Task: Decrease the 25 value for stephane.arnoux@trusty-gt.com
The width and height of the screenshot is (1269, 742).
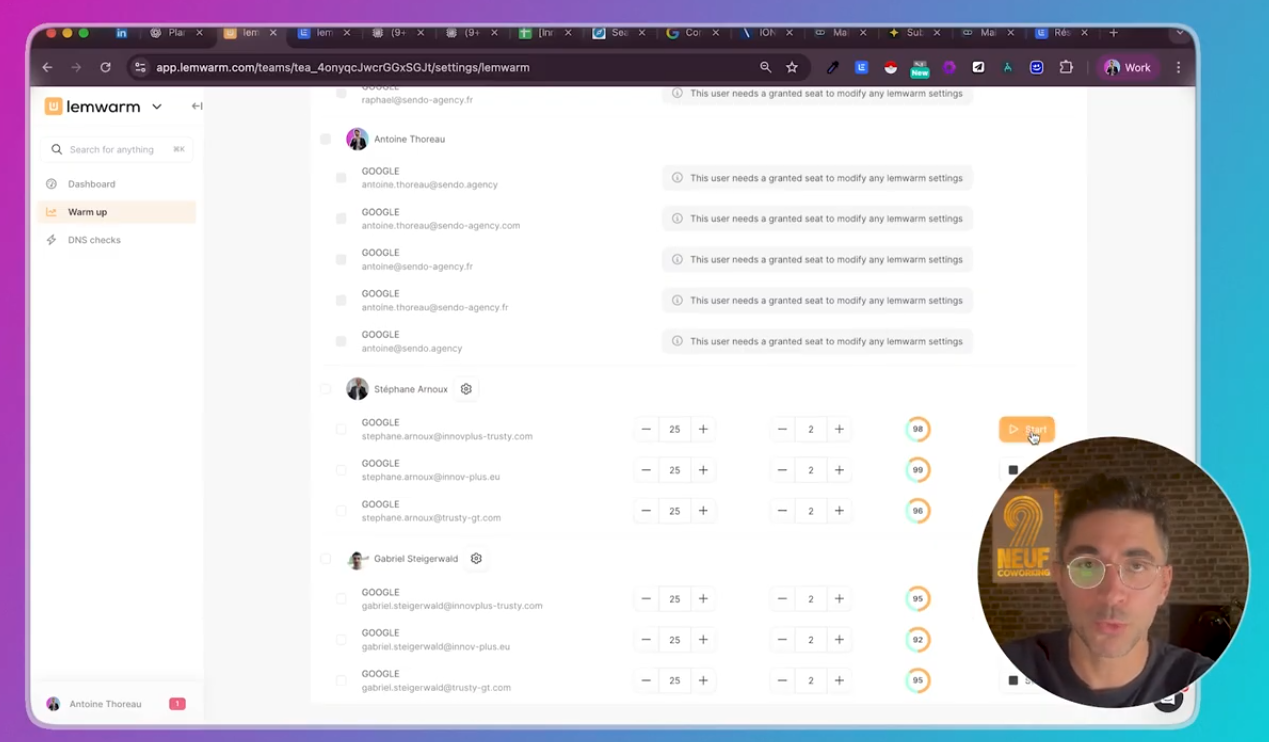Action: (x=646, y=511)
